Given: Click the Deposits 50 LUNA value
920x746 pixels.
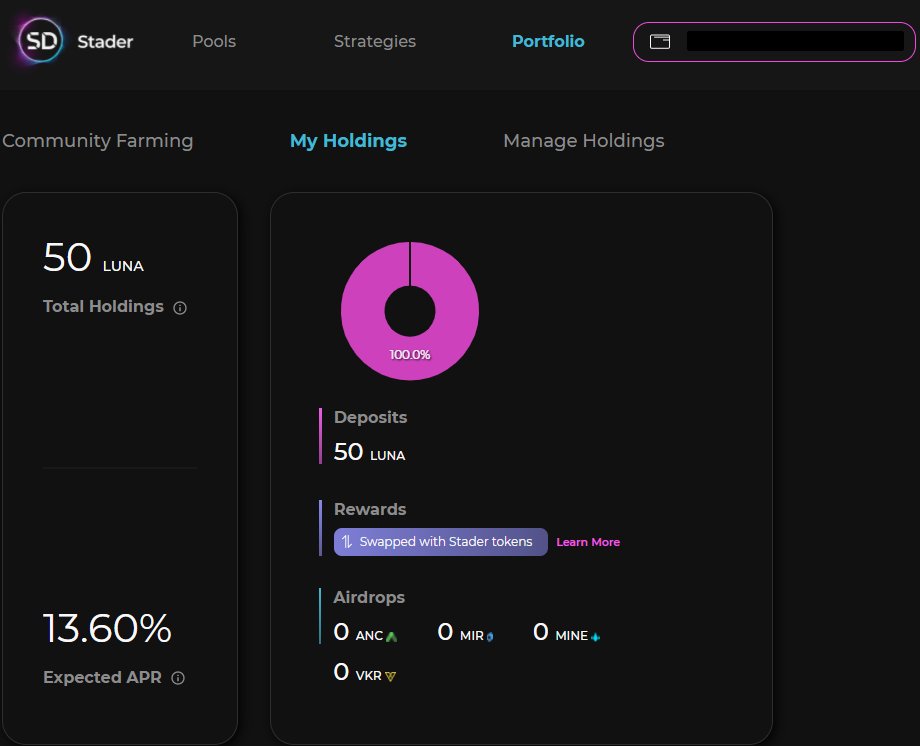Looking at the screenshot, I should point(370,452).
